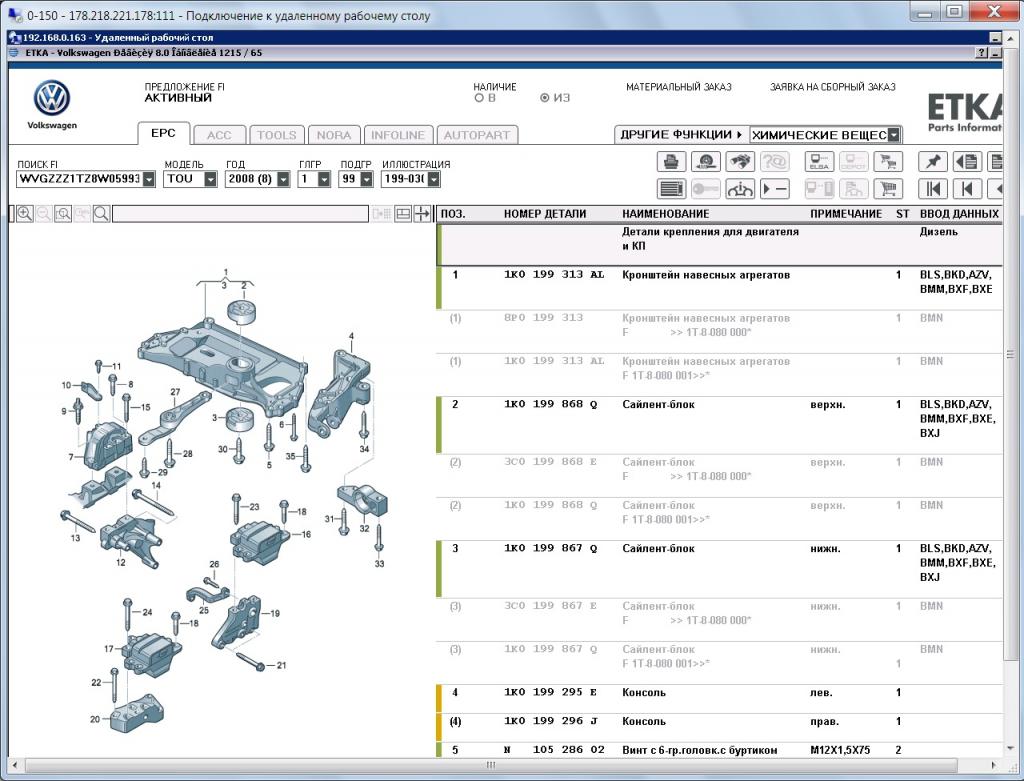This screenshot has height=781, width=1024.
Task: Click callout number 27 in the diagram
Action: pyautogui.click(x=175, y=392)
